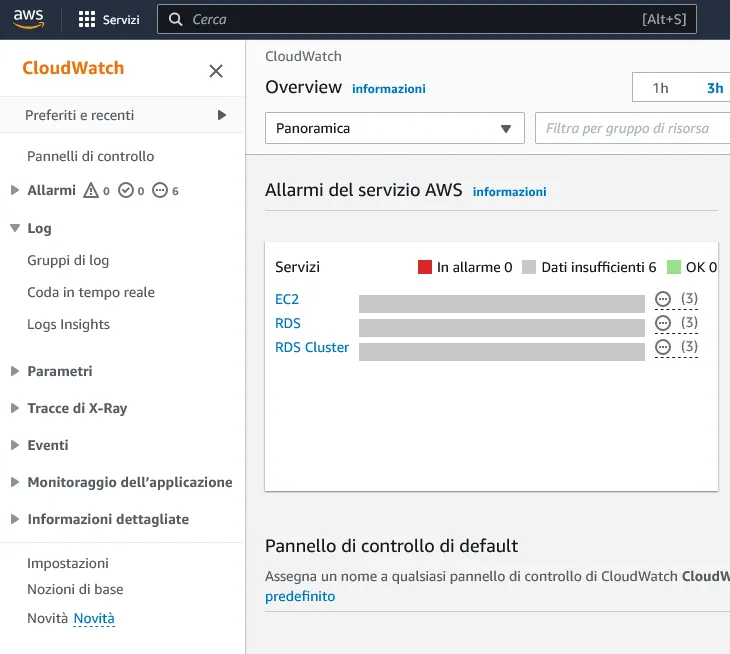The height and width of the screenshot is (654, 730).
Task: Expand Preferiti e recenti arrow
Action: point(222,115)
